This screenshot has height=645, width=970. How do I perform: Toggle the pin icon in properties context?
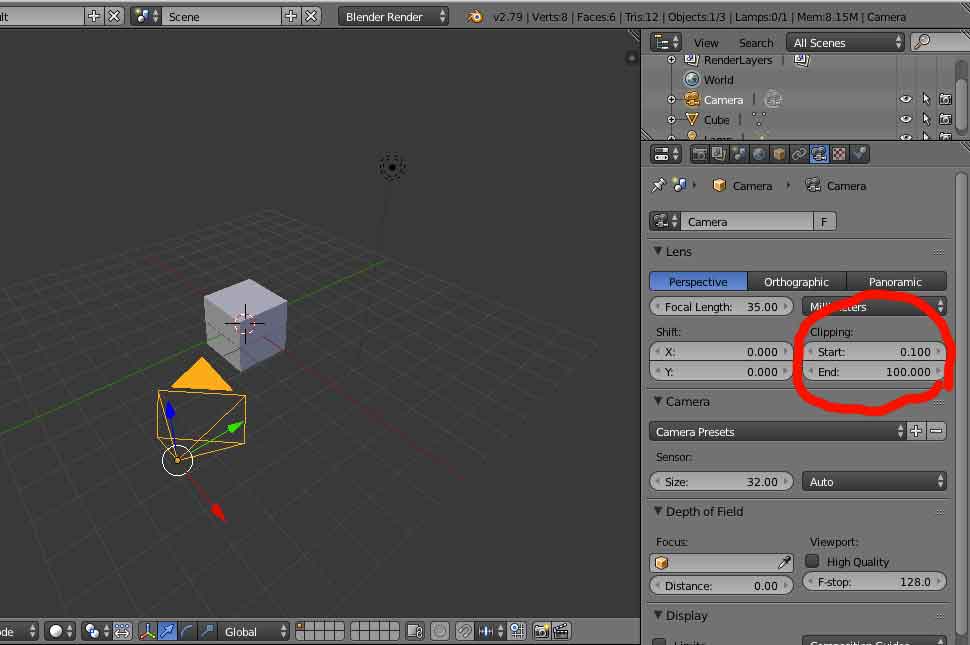click(x=658, y=186)
